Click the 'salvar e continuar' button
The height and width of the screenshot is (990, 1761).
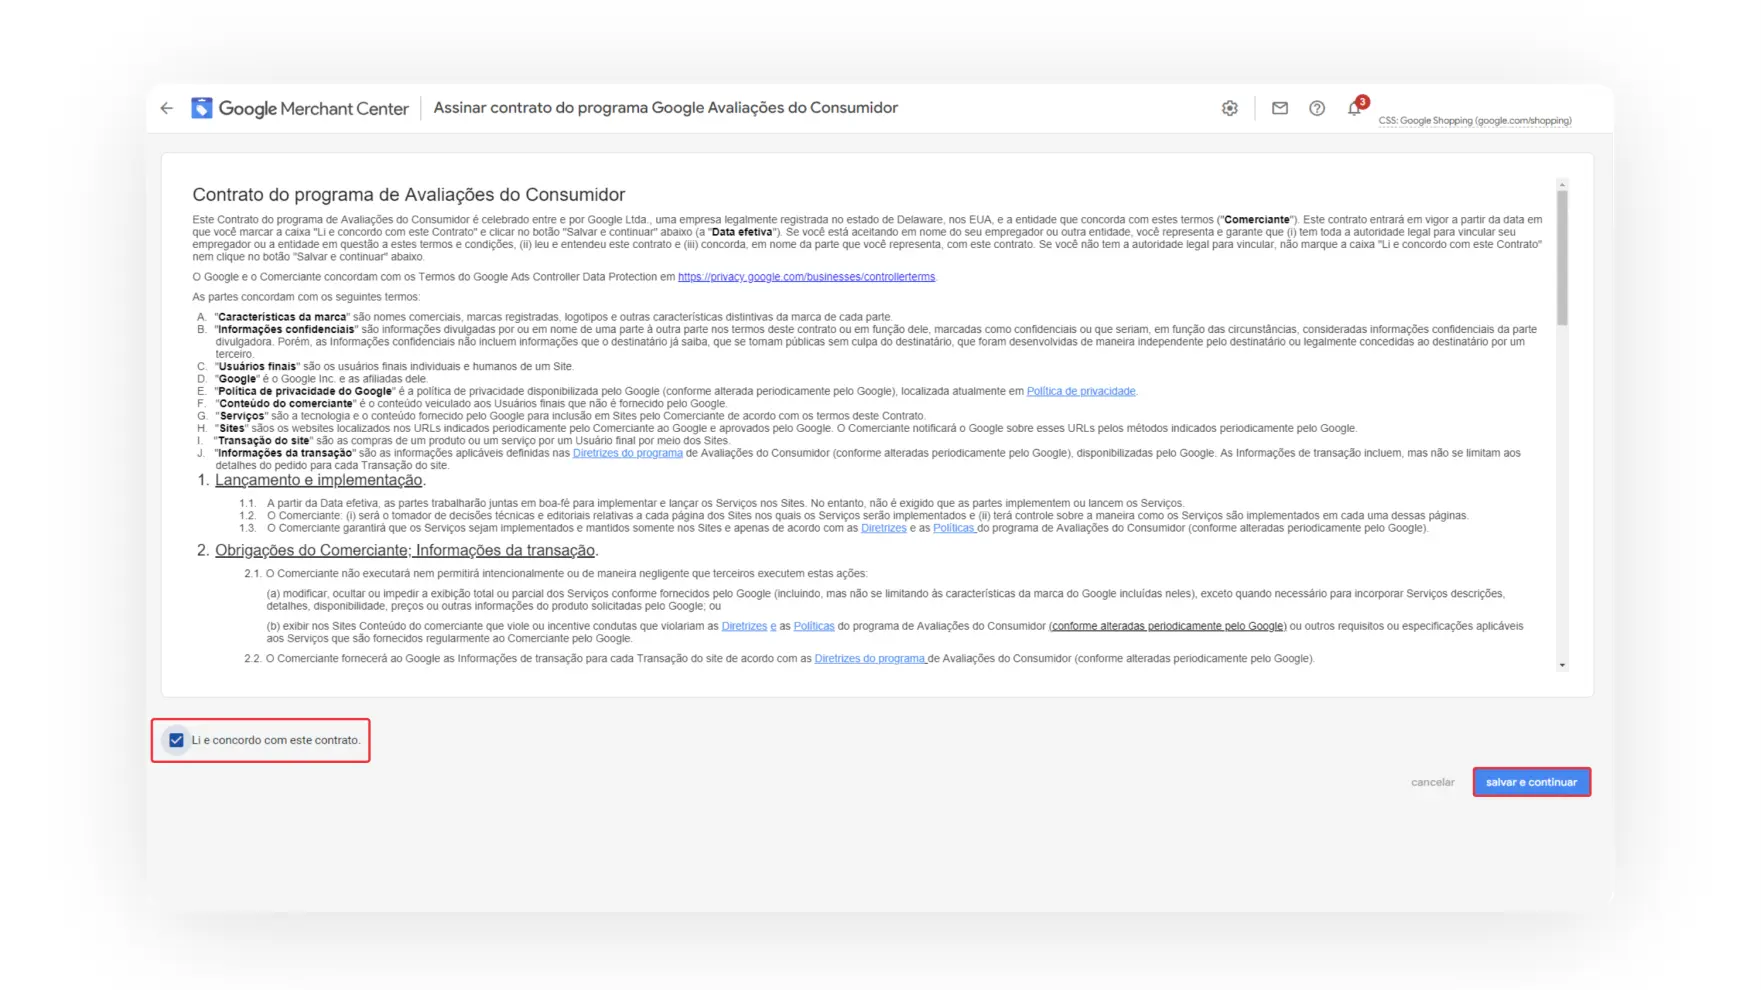click(1530, 782)
